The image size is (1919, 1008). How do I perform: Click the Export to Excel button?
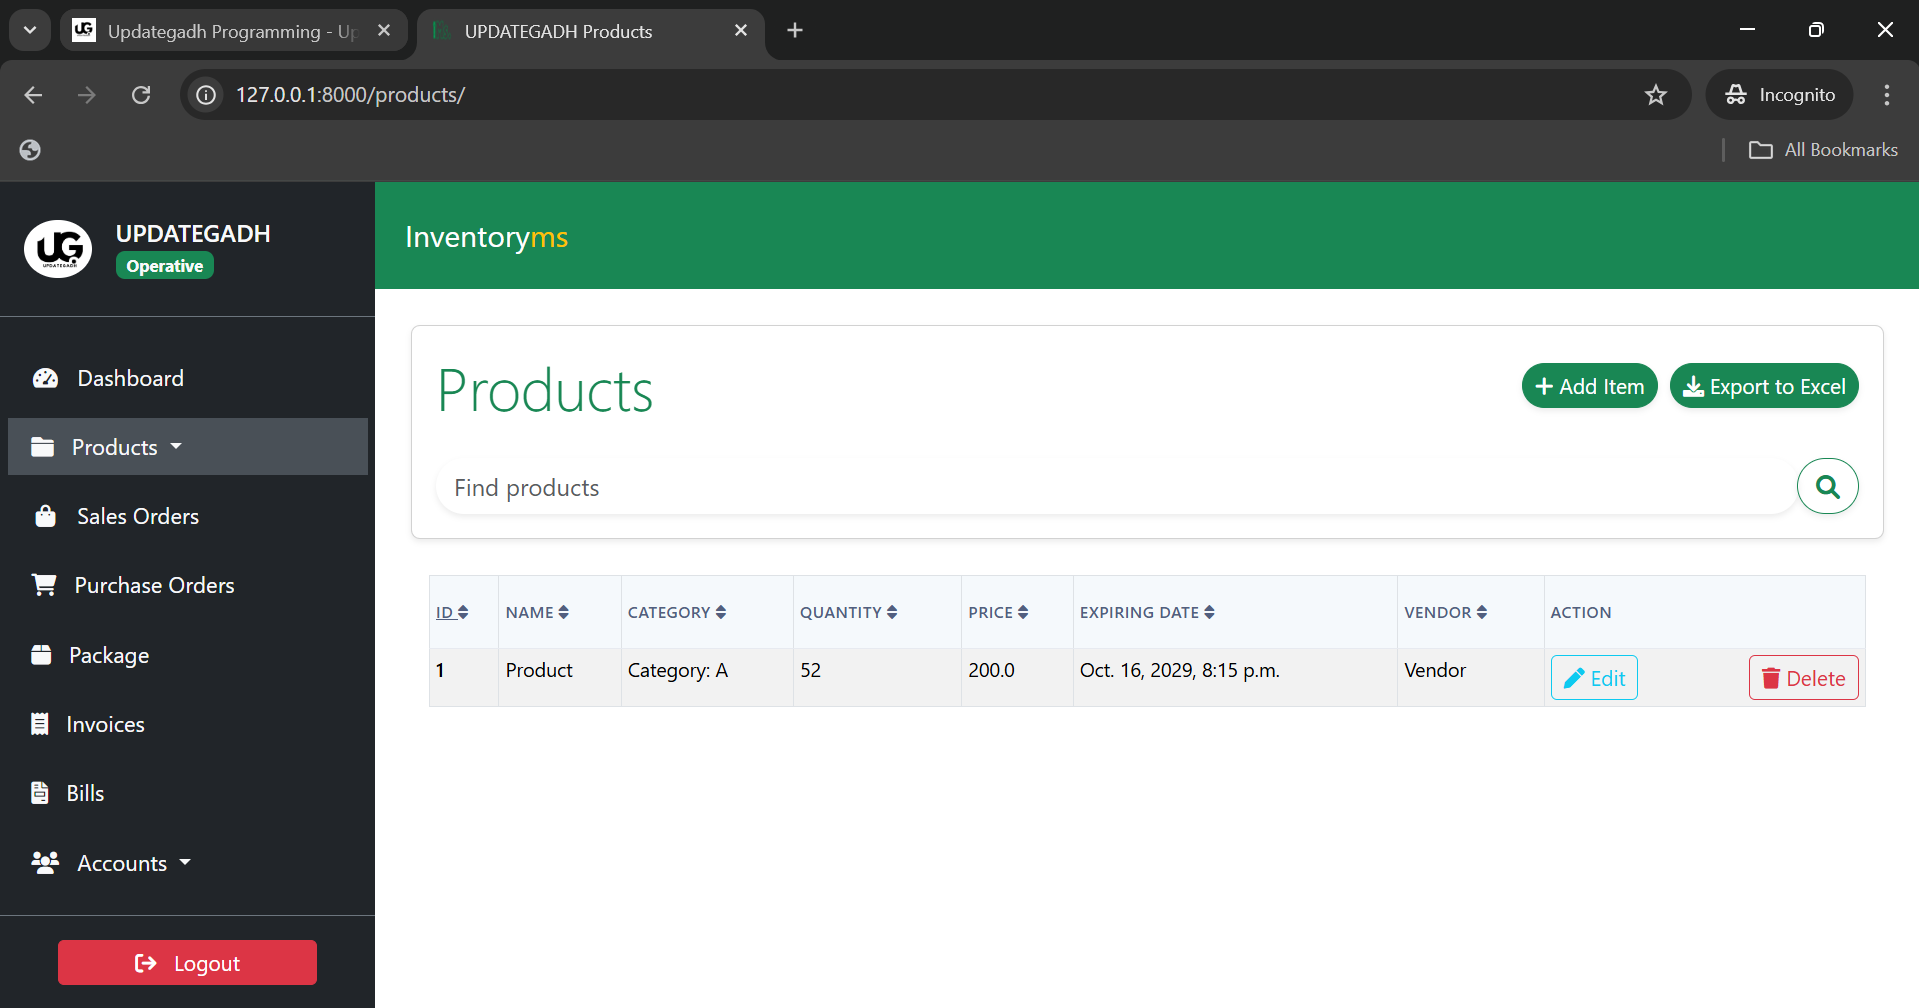tap(1764, 386)
